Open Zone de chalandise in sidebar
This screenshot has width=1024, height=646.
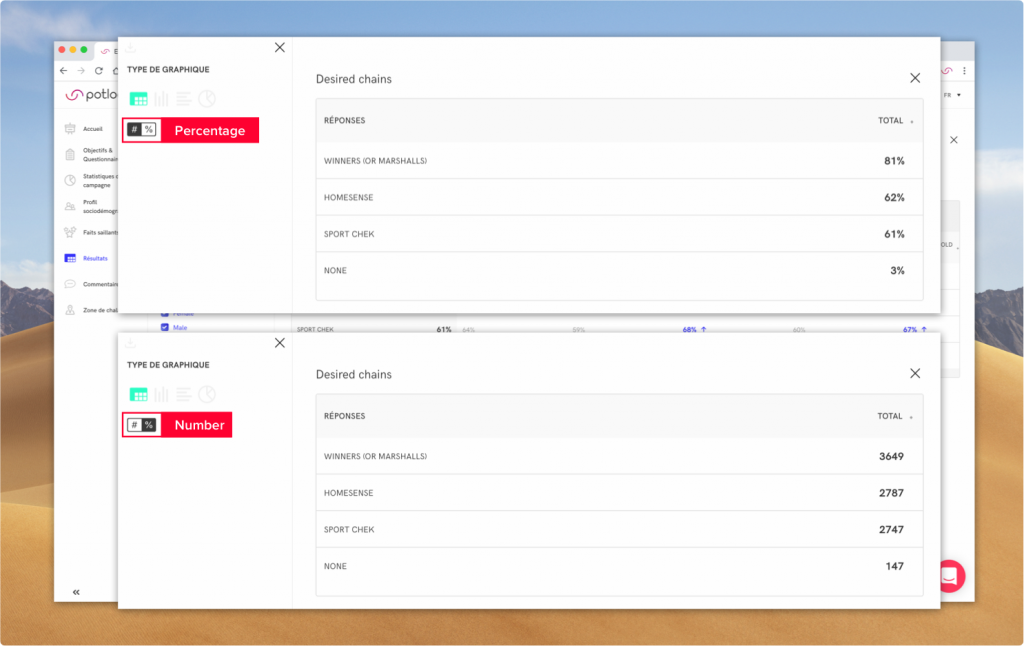[x=100, y=310]
